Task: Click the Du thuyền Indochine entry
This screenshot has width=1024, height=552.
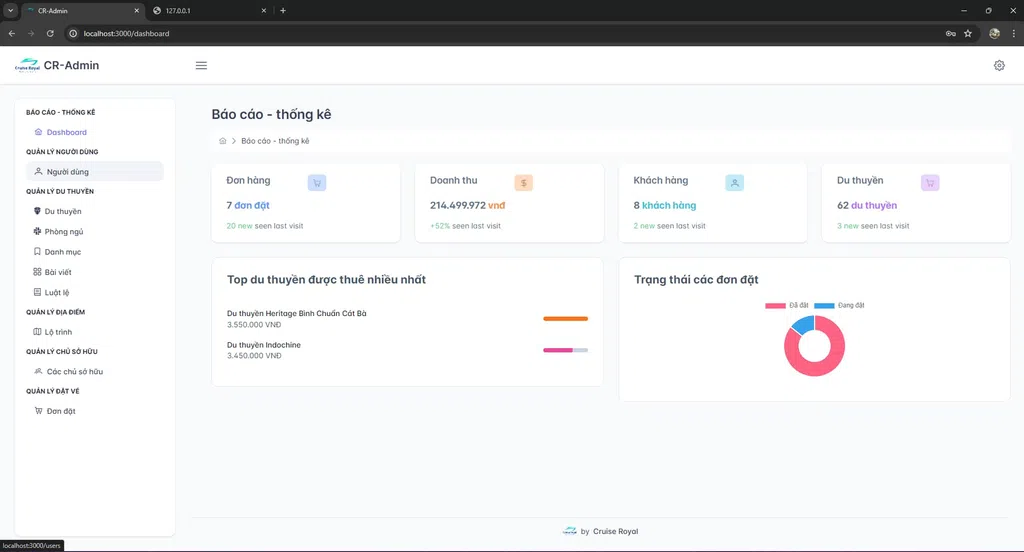Action: (x=264, y=345)
